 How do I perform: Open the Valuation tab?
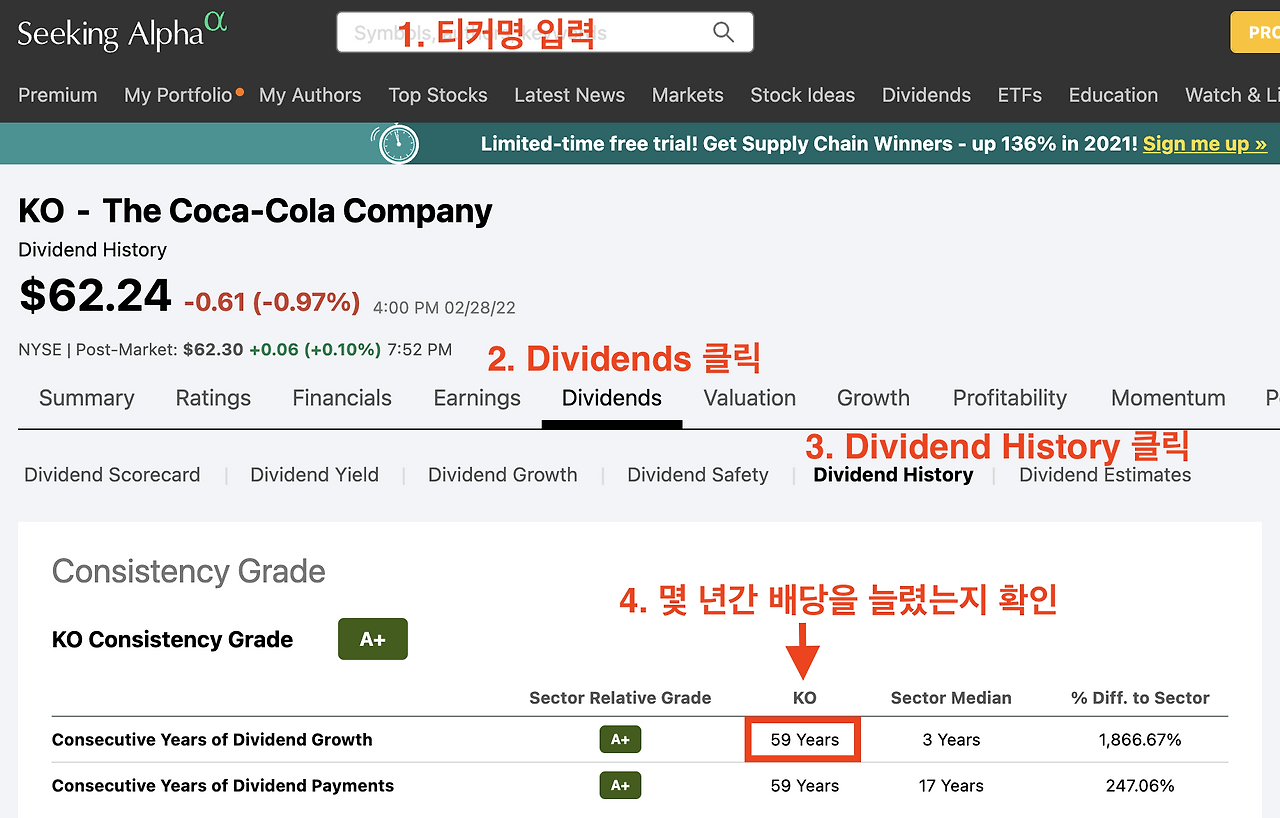point(750,398)
